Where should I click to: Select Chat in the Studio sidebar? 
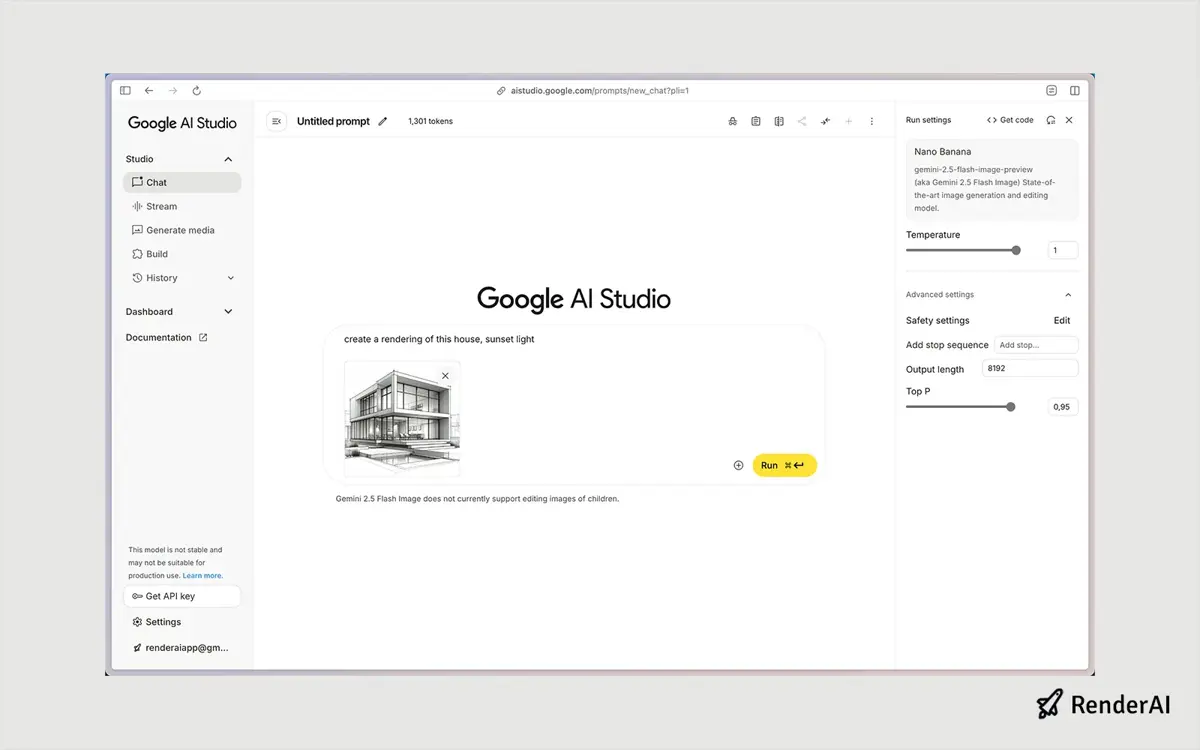(x=156, y=182)
